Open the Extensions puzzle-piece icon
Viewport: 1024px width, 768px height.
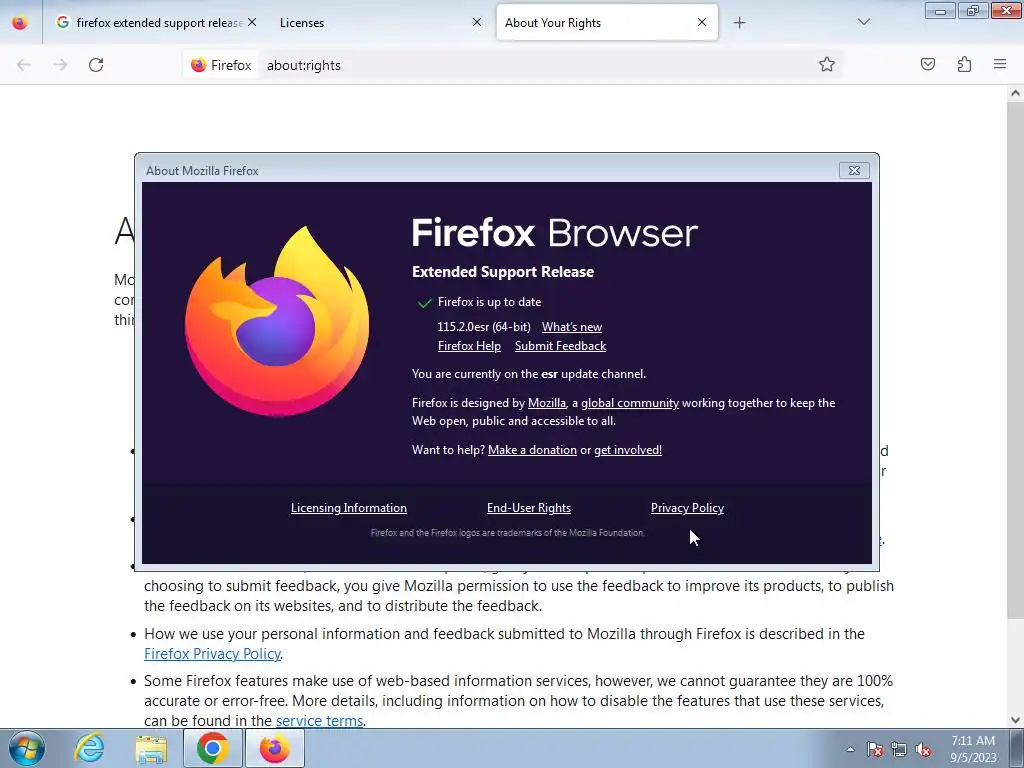[x=964, y=64]
